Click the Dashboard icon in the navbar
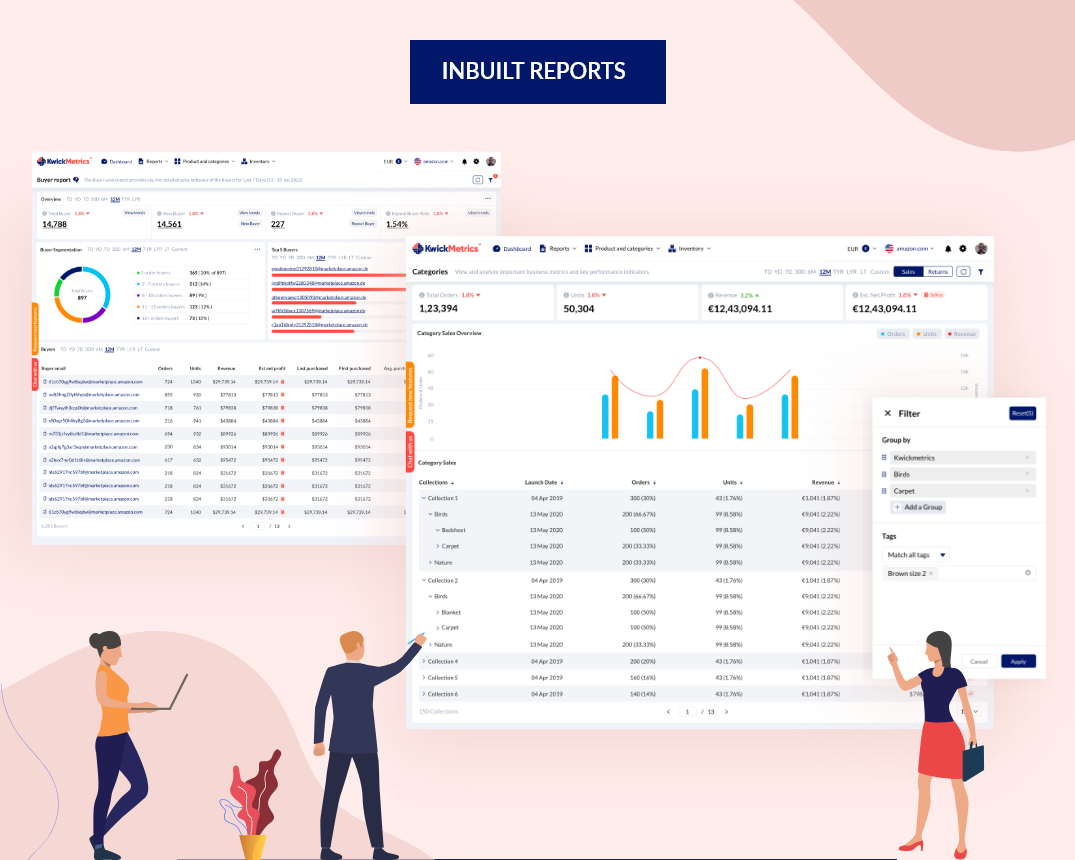The image size is (1075, 860). 495,247
